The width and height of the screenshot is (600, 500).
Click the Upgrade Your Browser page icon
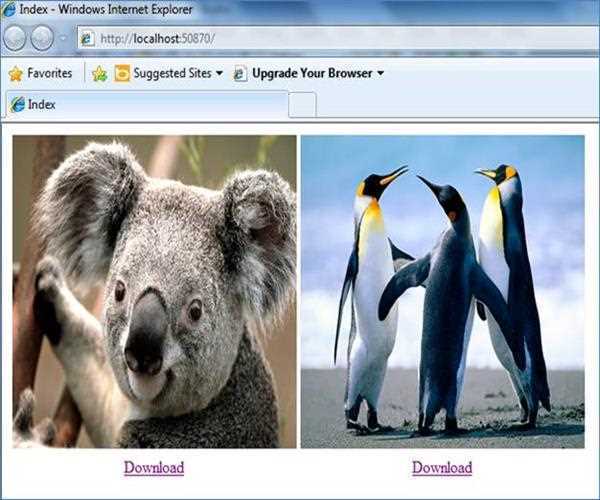pos(240,73)
